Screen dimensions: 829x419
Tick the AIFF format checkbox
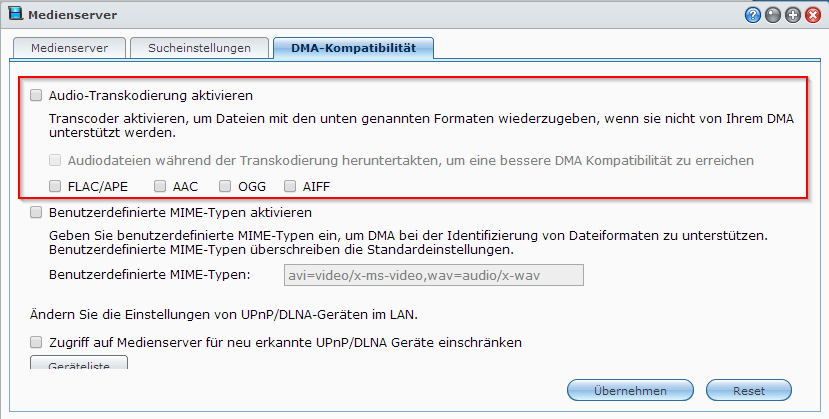[291, 186]
